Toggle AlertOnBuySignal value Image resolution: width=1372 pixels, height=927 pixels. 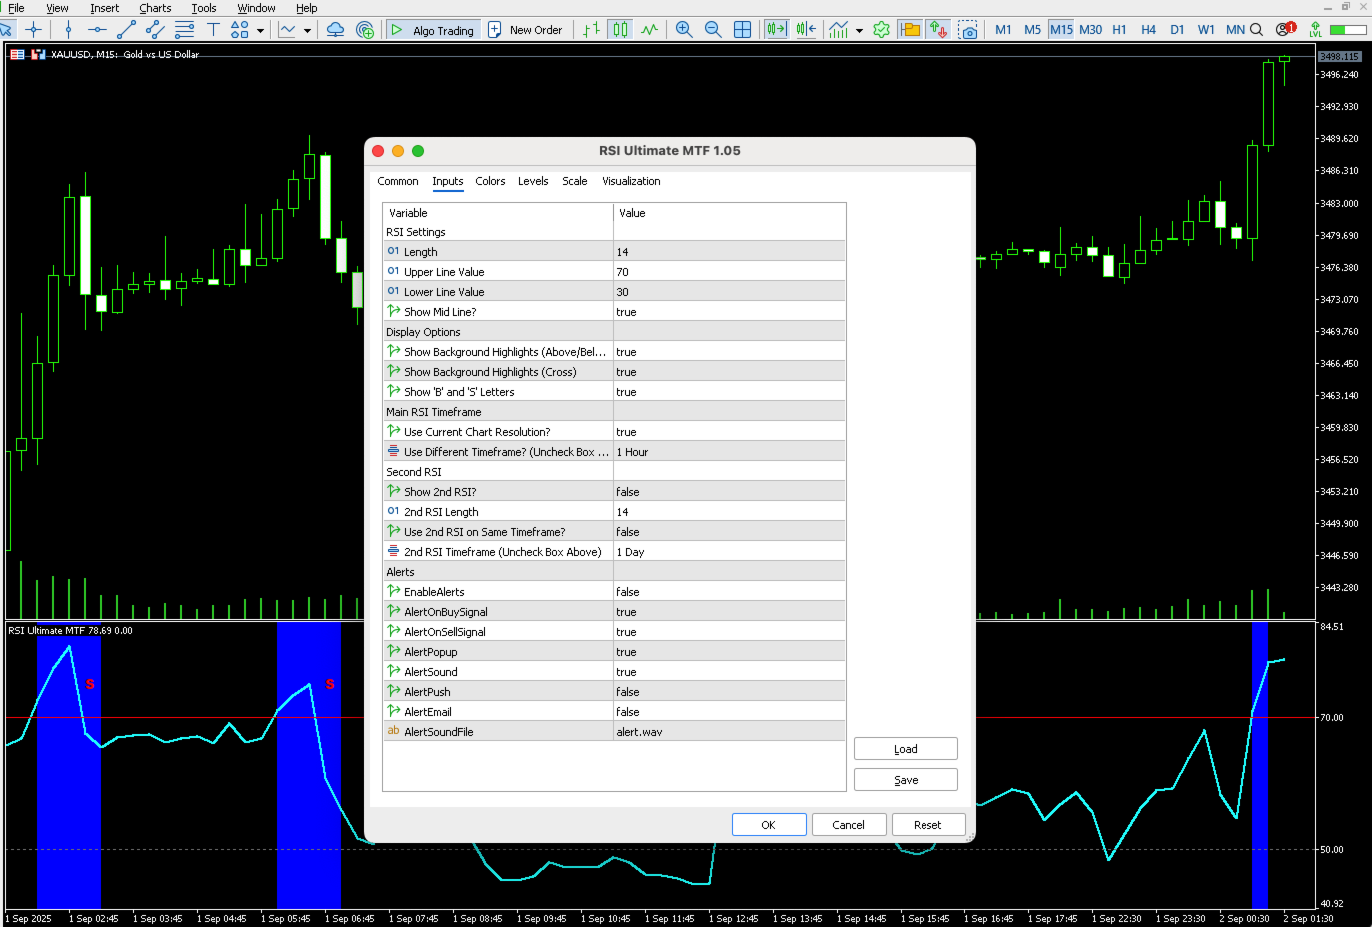click(729, 612)
